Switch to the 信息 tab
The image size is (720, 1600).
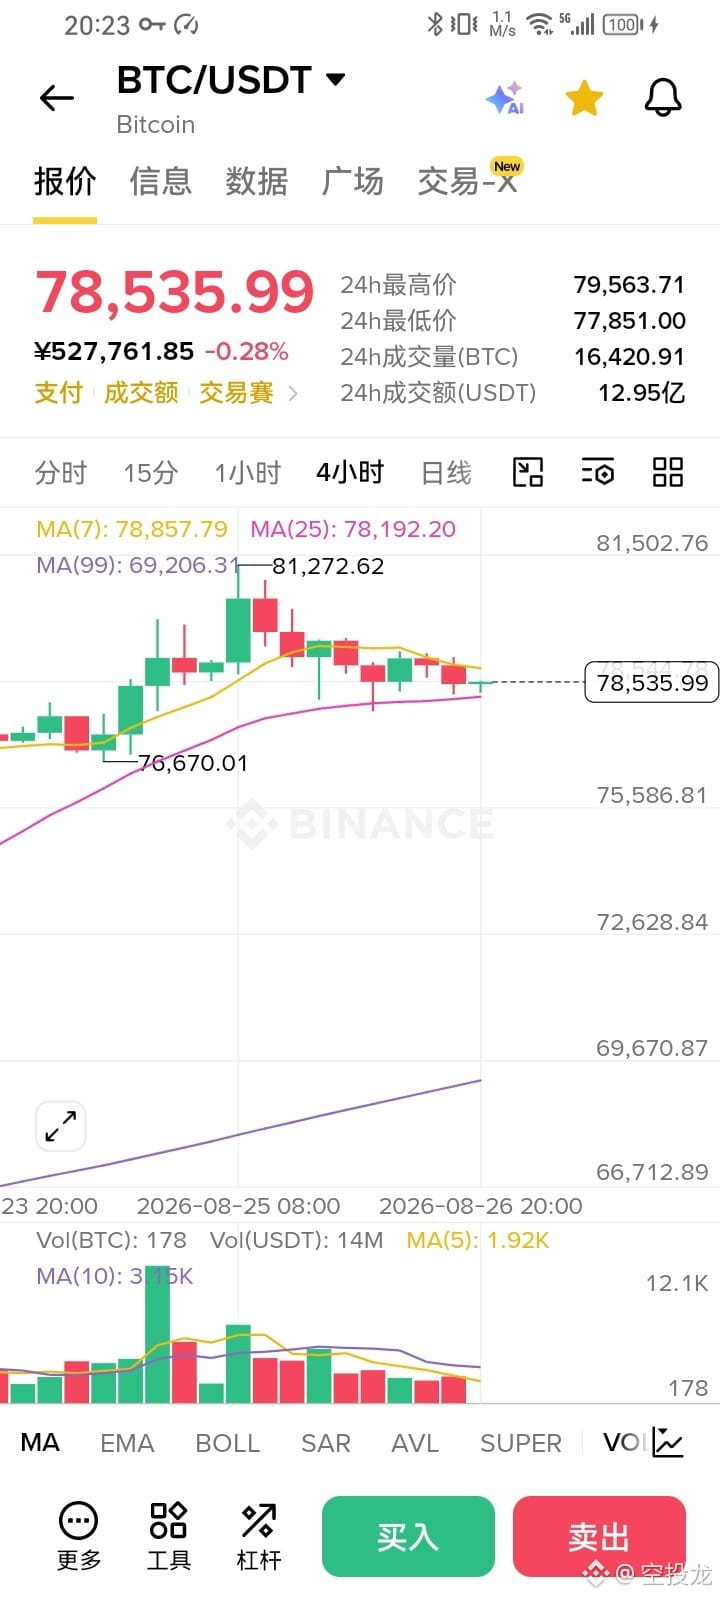[x=160, y=181]
